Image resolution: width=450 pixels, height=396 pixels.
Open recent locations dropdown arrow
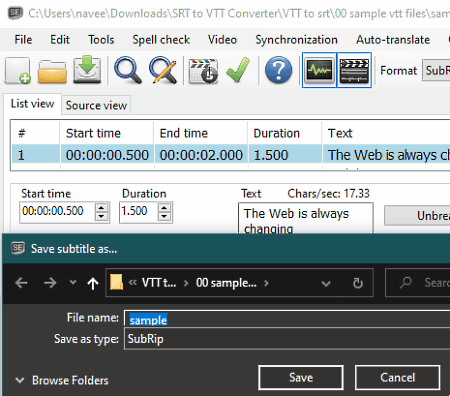coord(73,283)
